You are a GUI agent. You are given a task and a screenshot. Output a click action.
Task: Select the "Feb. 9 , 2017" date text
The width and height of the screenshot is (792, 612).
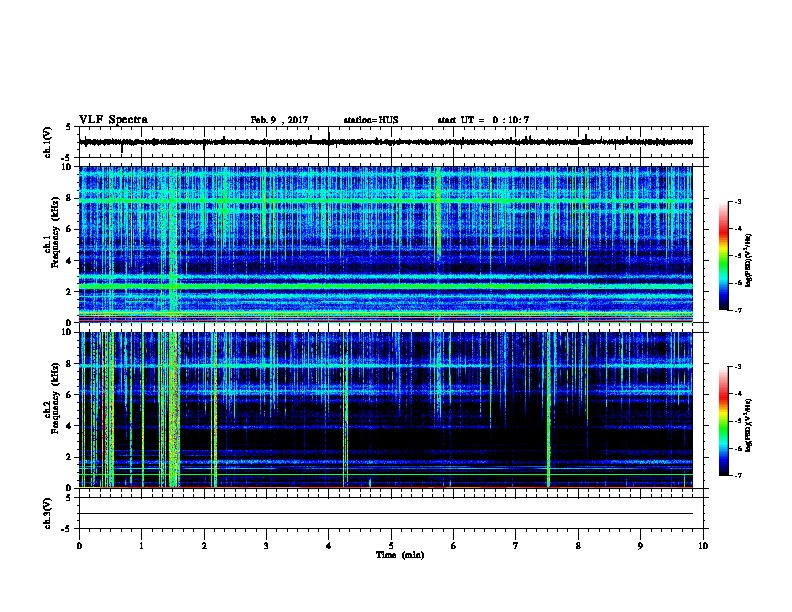tap(279, 120)
